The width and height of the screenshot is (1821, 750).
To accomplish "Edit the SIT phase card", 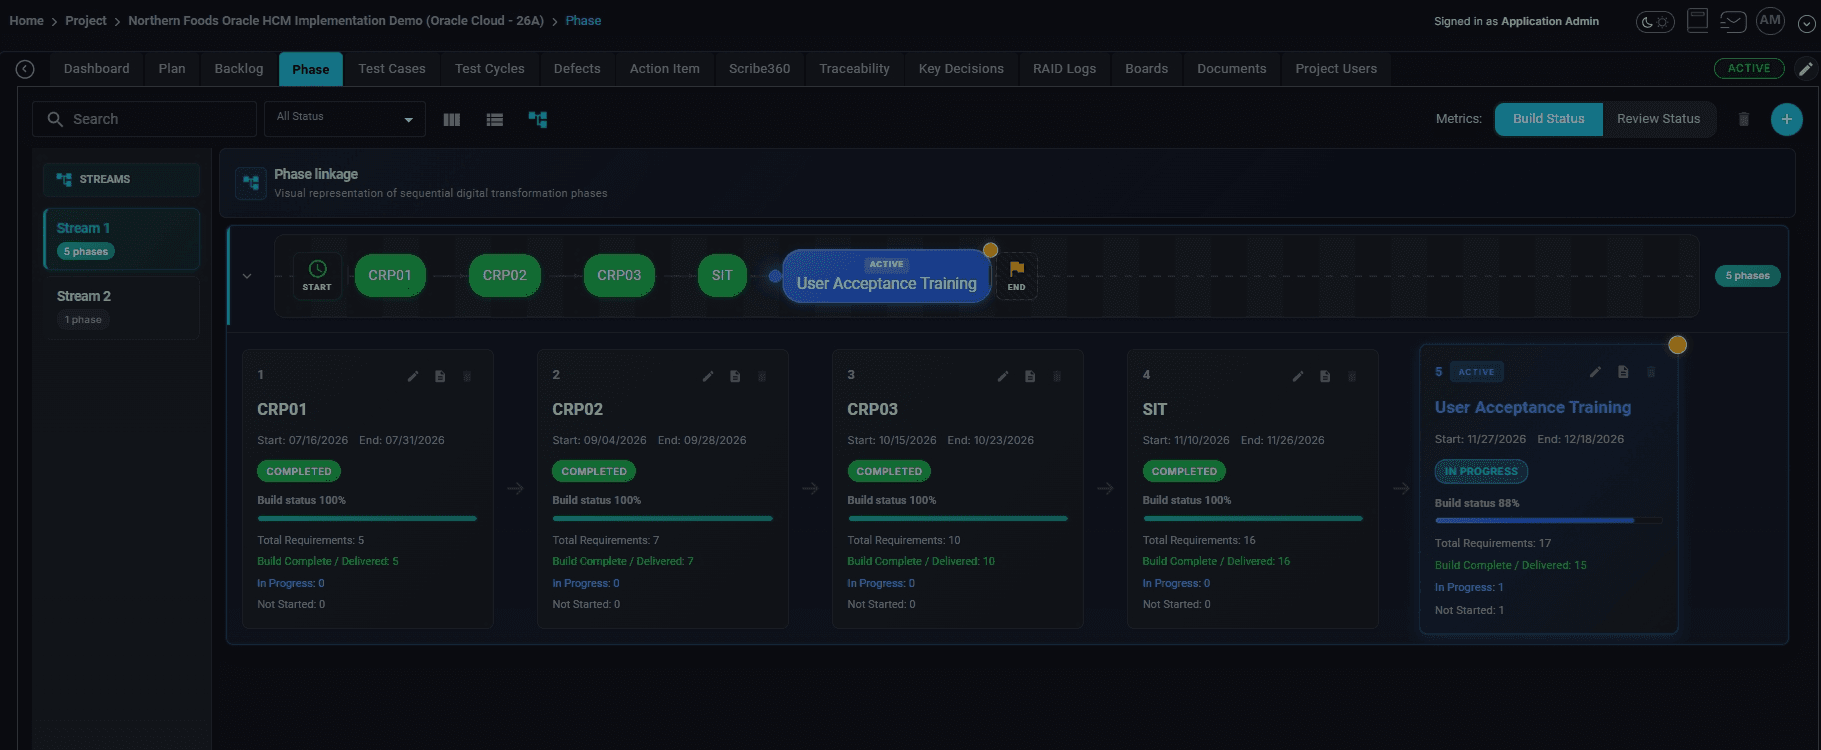I will click(x=1298, y=376).
